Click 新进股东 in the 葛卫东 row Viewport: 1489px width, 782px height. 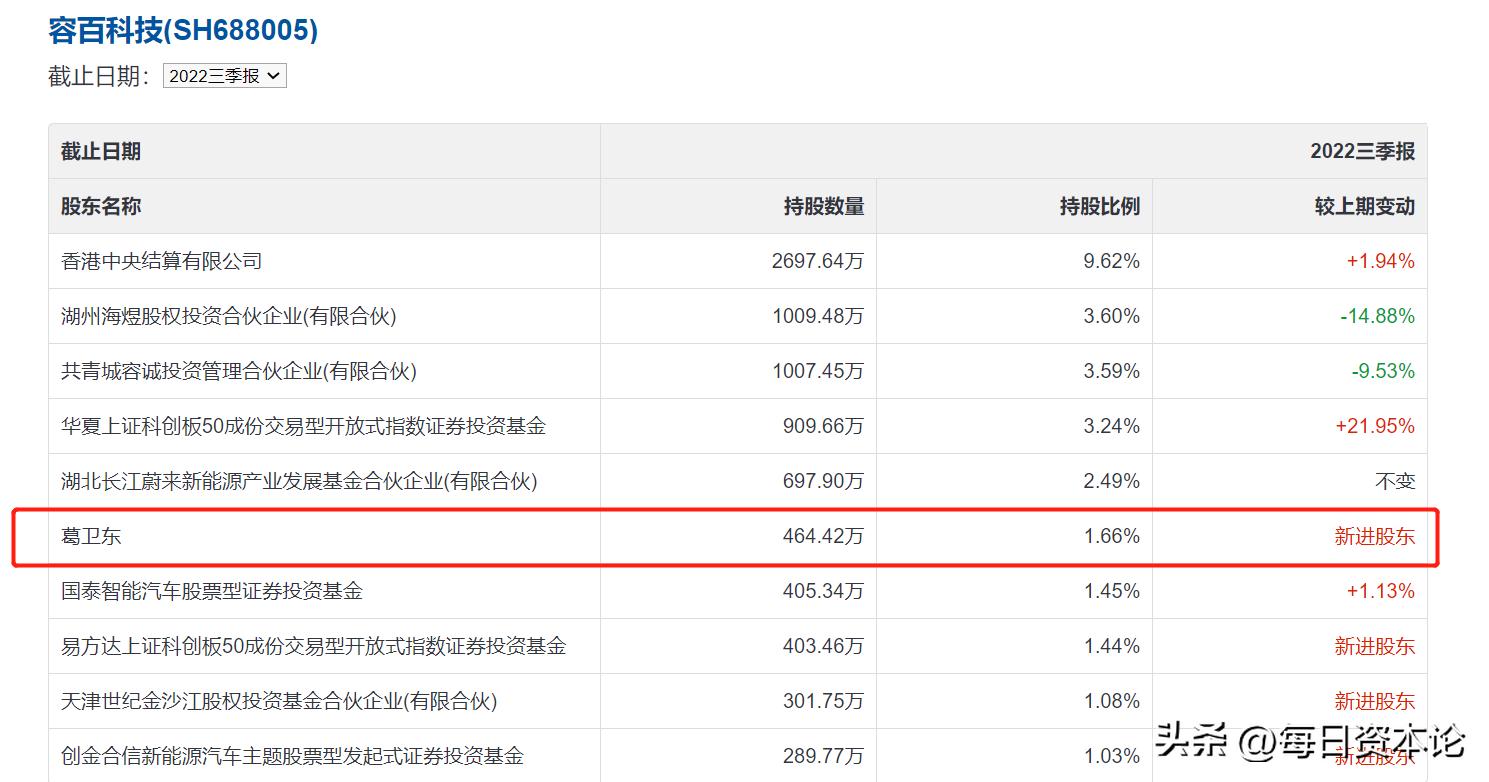[1375, 537]
